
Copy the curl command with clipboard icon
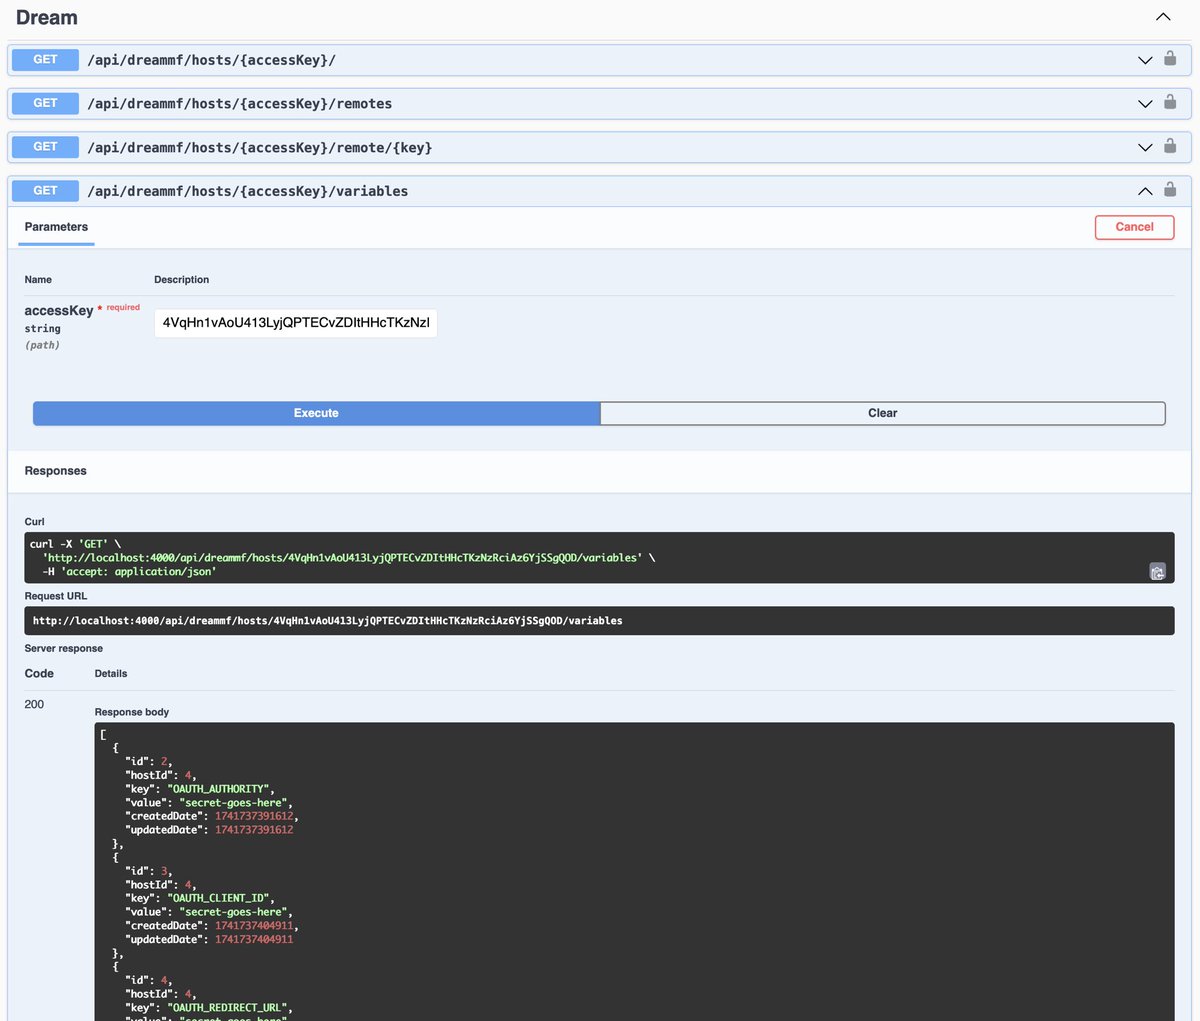pos(1157,572)
